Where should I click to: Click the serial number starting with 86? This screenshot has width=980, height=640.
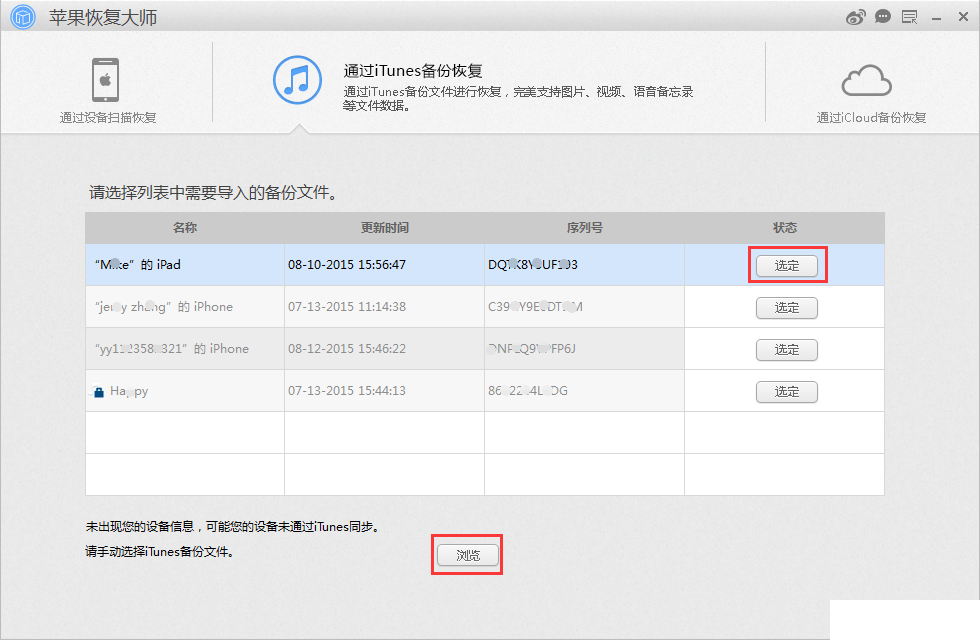pos(528,391)
